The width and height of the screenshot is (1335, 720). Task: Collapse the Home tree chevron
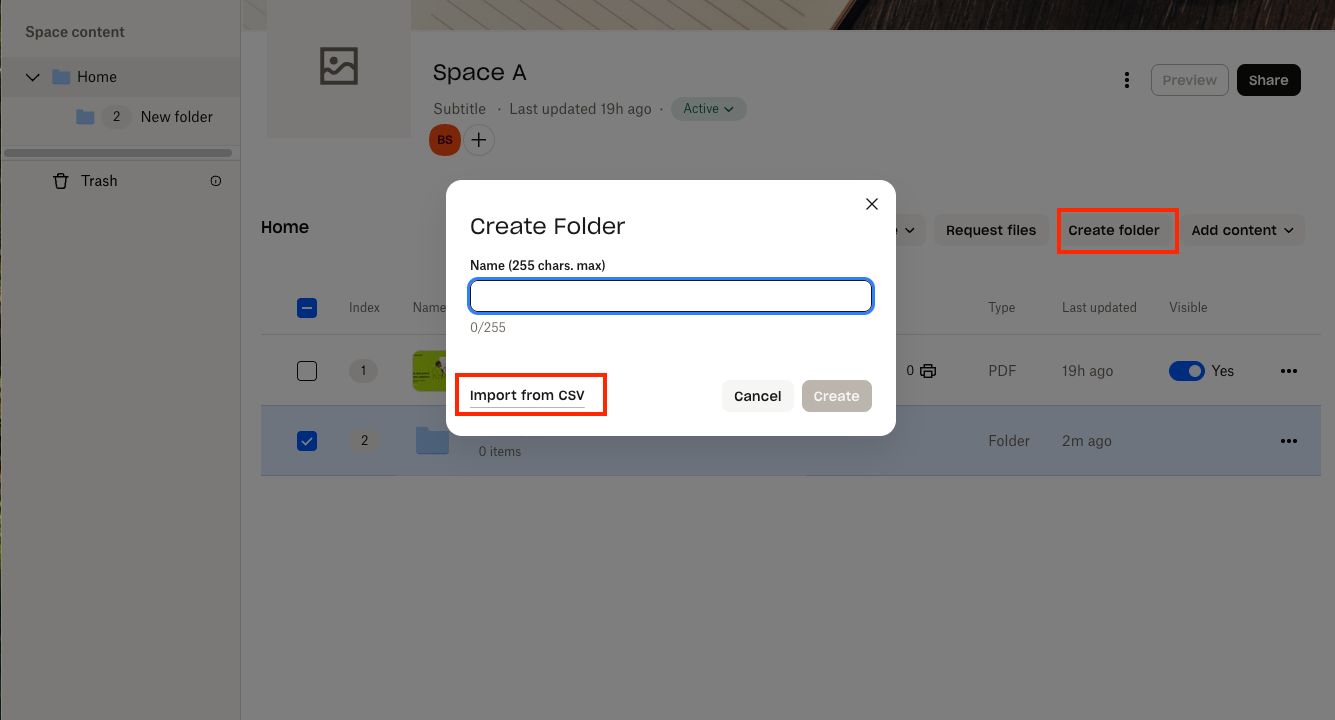[x=33, y=77]
